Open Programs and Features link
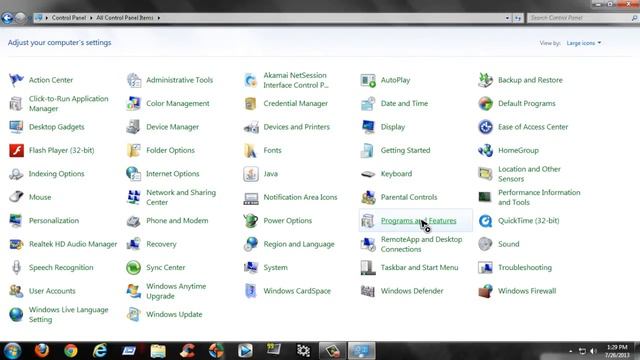Viewport: 640px width, 360px height. click(418, 221)
